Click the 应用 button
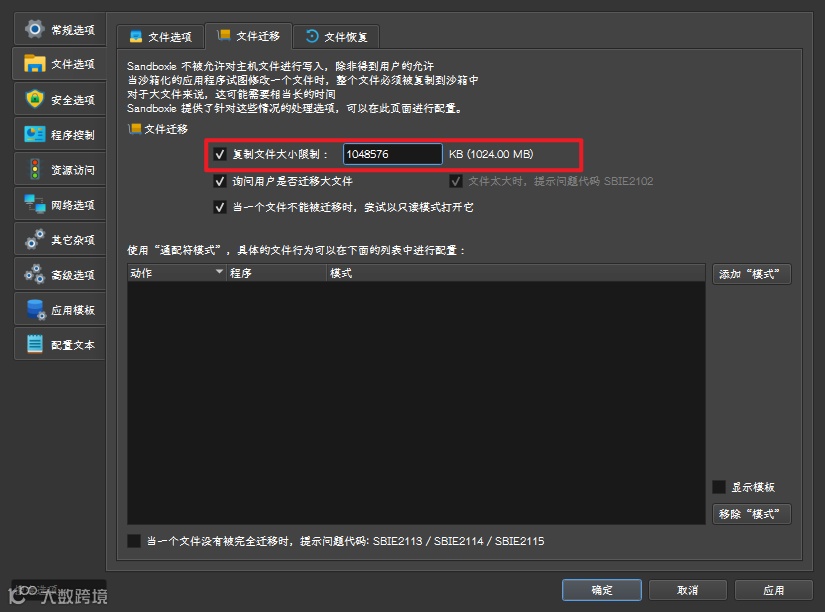The height and width of the screenshot is (612, 825). 773,590
